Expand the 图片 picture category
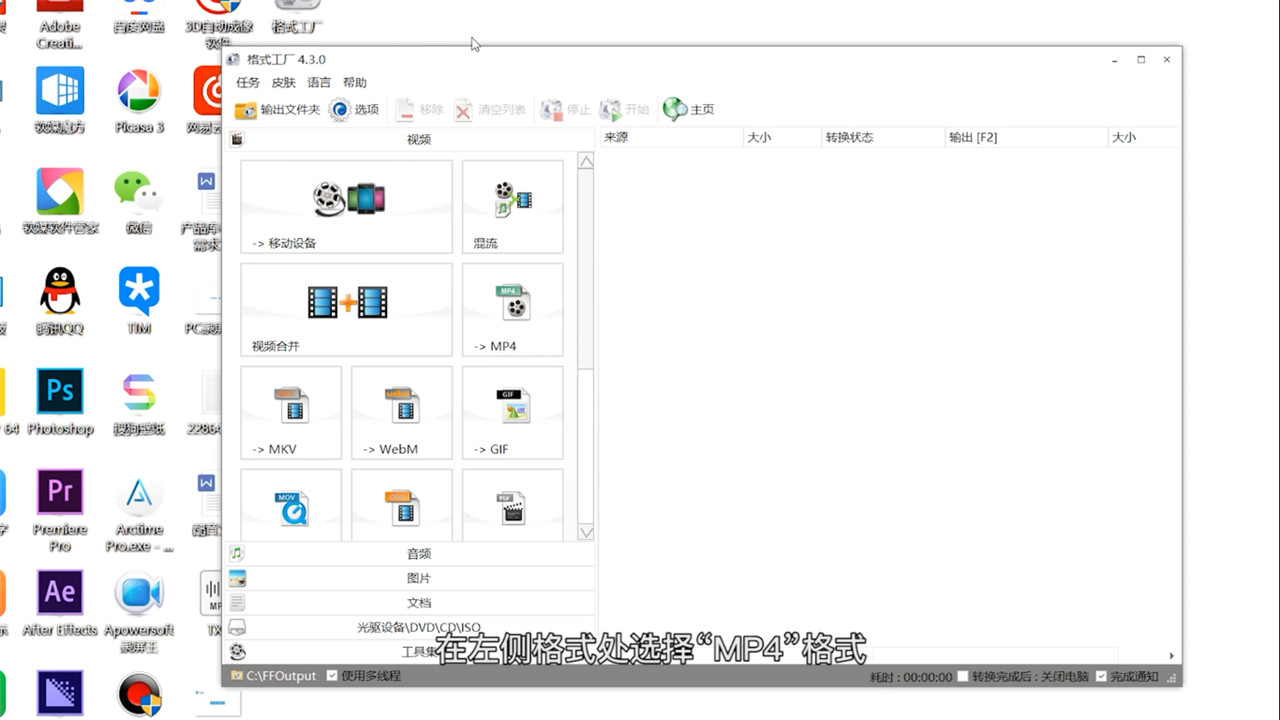 click(x=410, y=578)
